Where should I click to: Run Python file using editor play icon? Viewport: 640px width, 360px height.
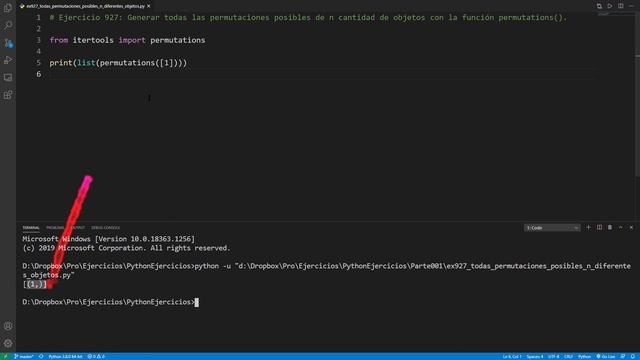click(610, 6)
